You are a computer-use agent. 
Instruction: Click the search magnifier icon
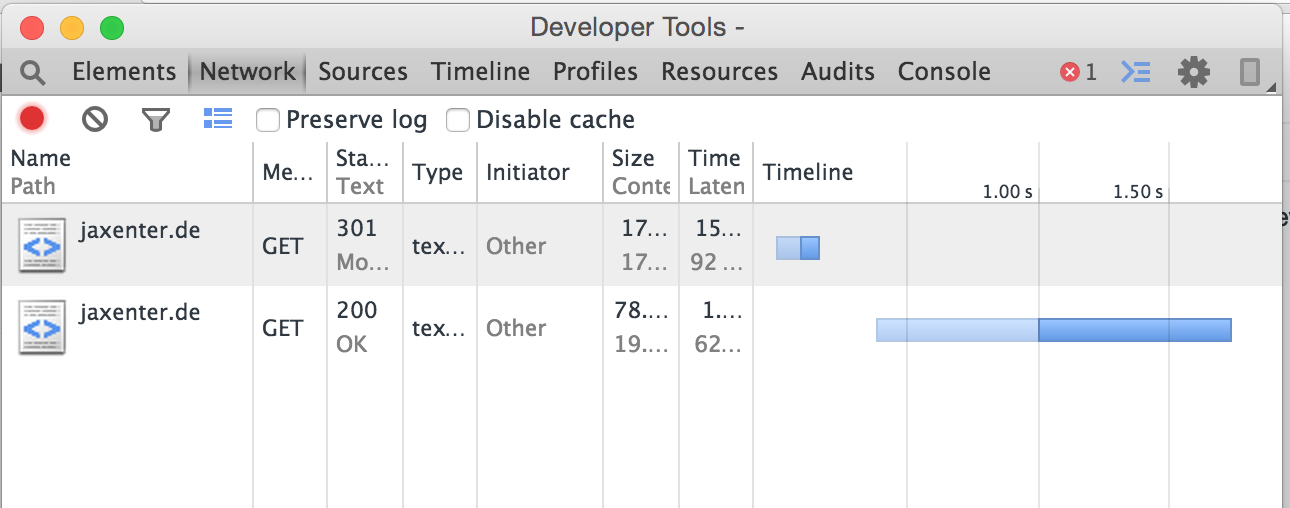pos(33,72)
